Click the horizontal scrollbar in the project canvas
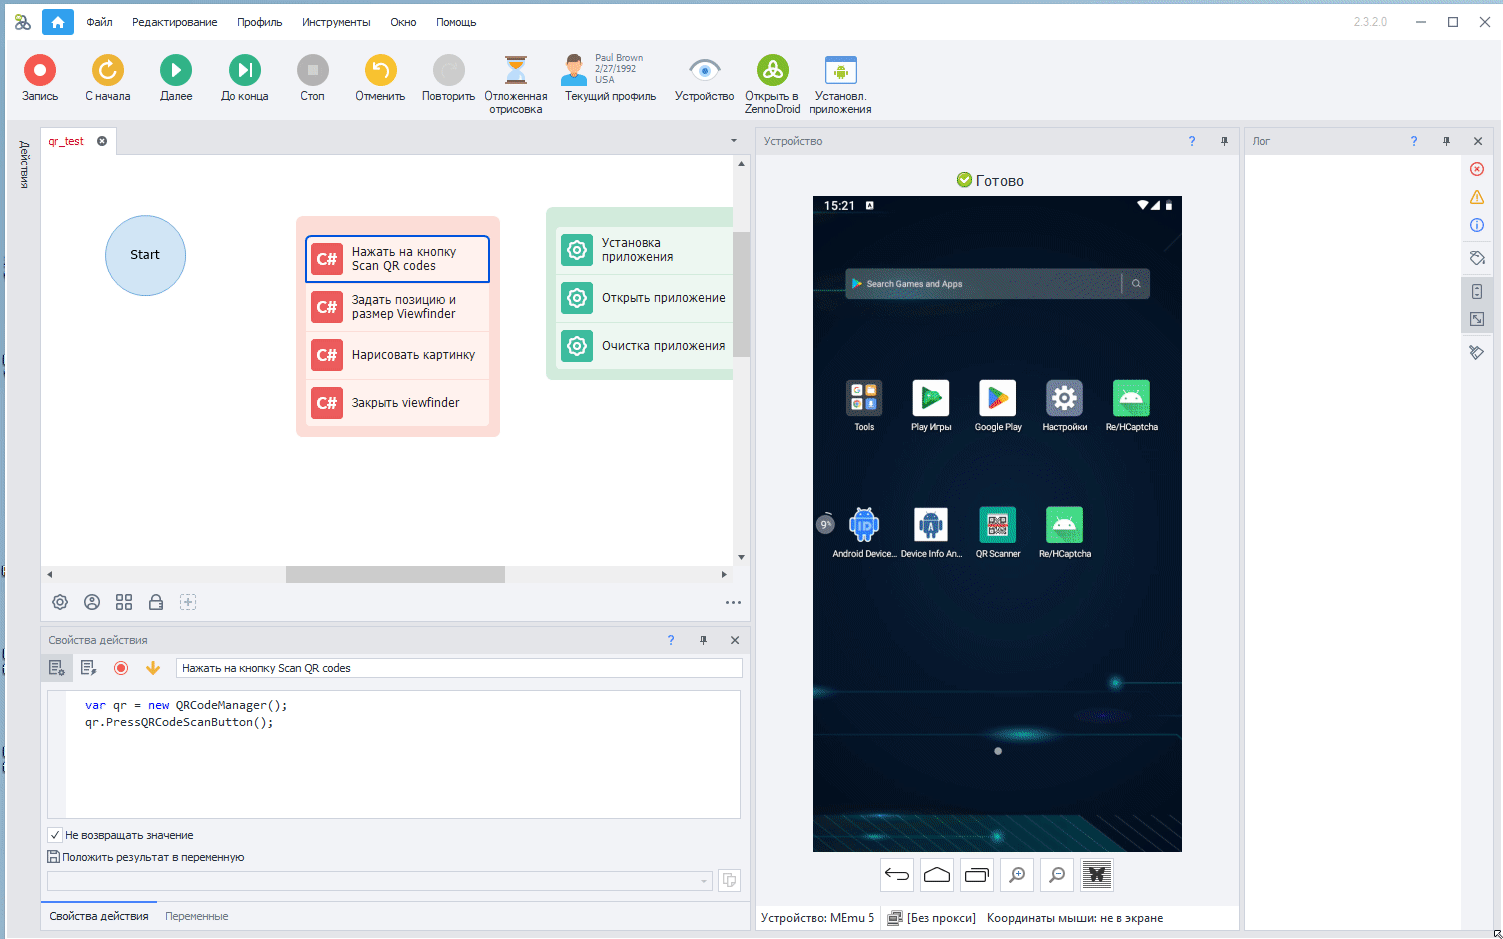This screenshot has width=1503, height=939. click(395, 575)
